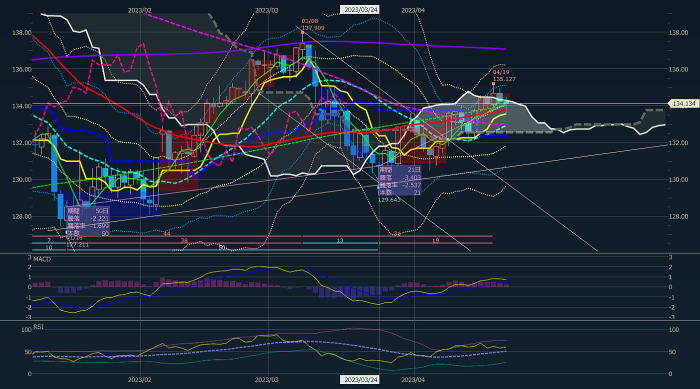The image size is (700, 389).
Task: Open the 50日 period info box
Action: [x=88, y=222]
